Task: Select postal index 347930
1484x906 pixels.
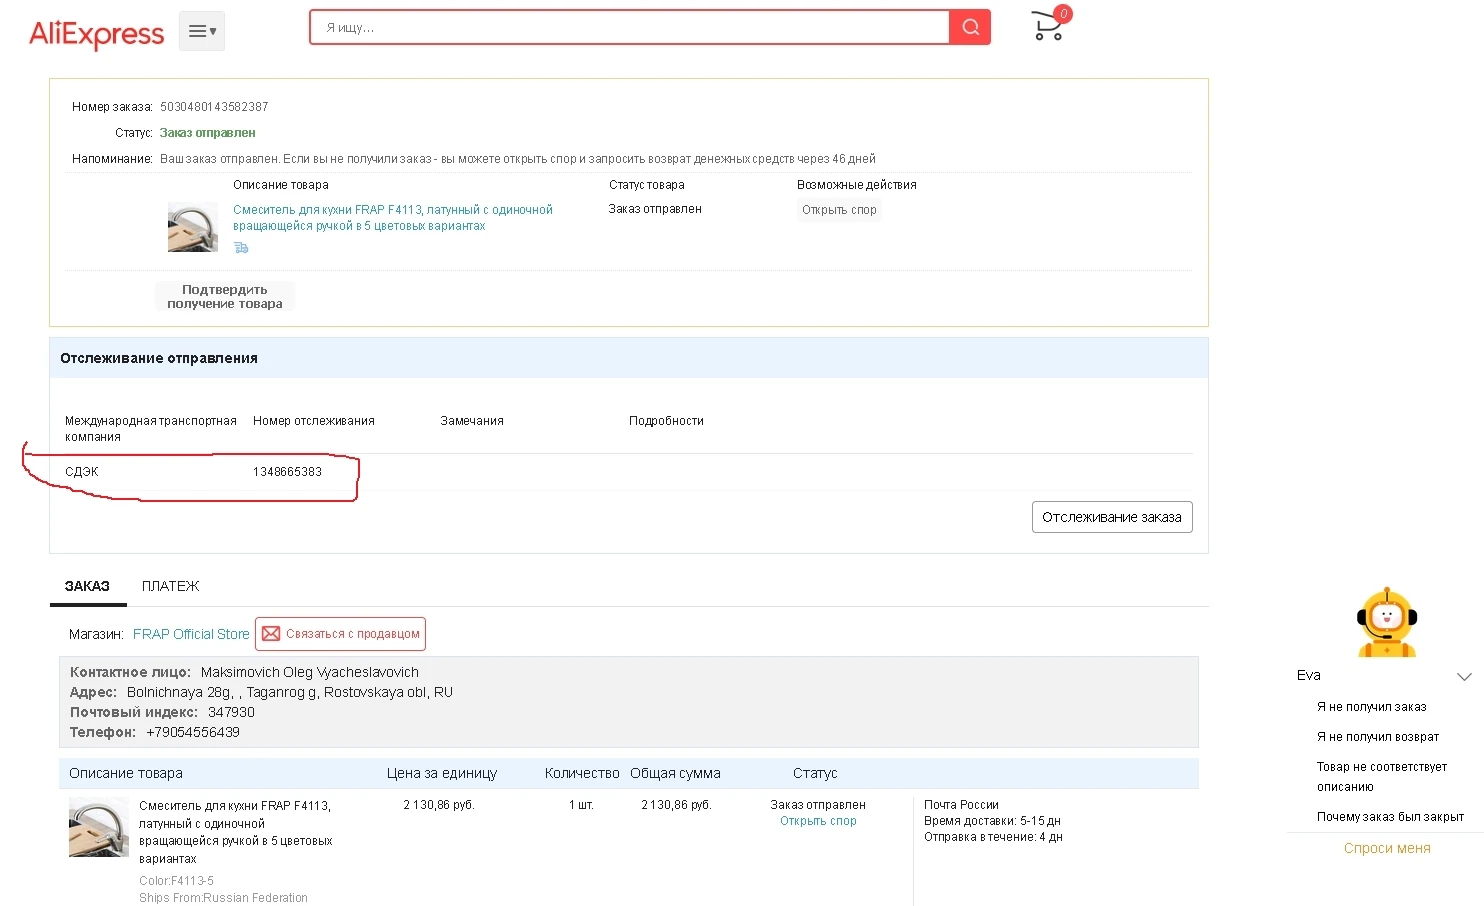Action: pyautogui.click(x=231, y=712)
